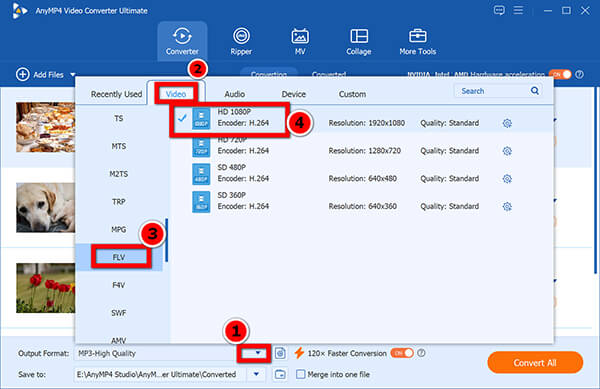Click the SD 480P format icon
Screen dimensions: 600x389
pos(201,174)
